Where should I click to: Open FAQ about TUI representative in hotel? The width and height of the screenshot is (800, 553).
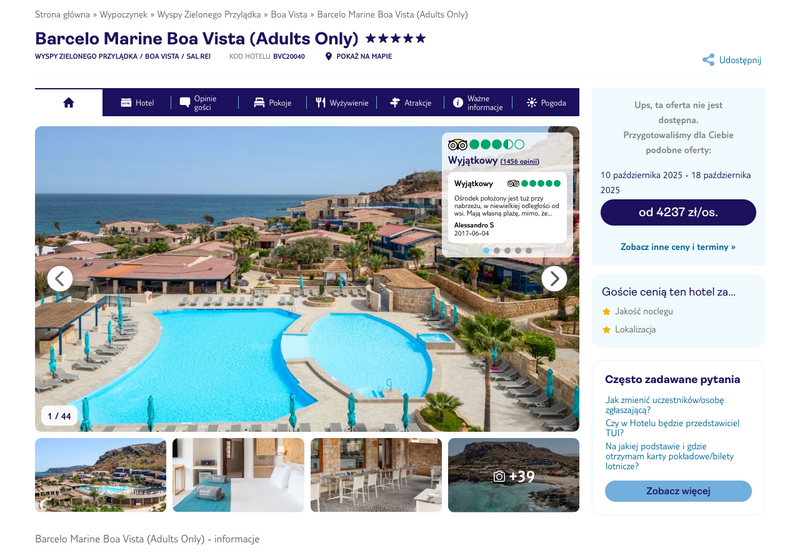tap(672, 428)
